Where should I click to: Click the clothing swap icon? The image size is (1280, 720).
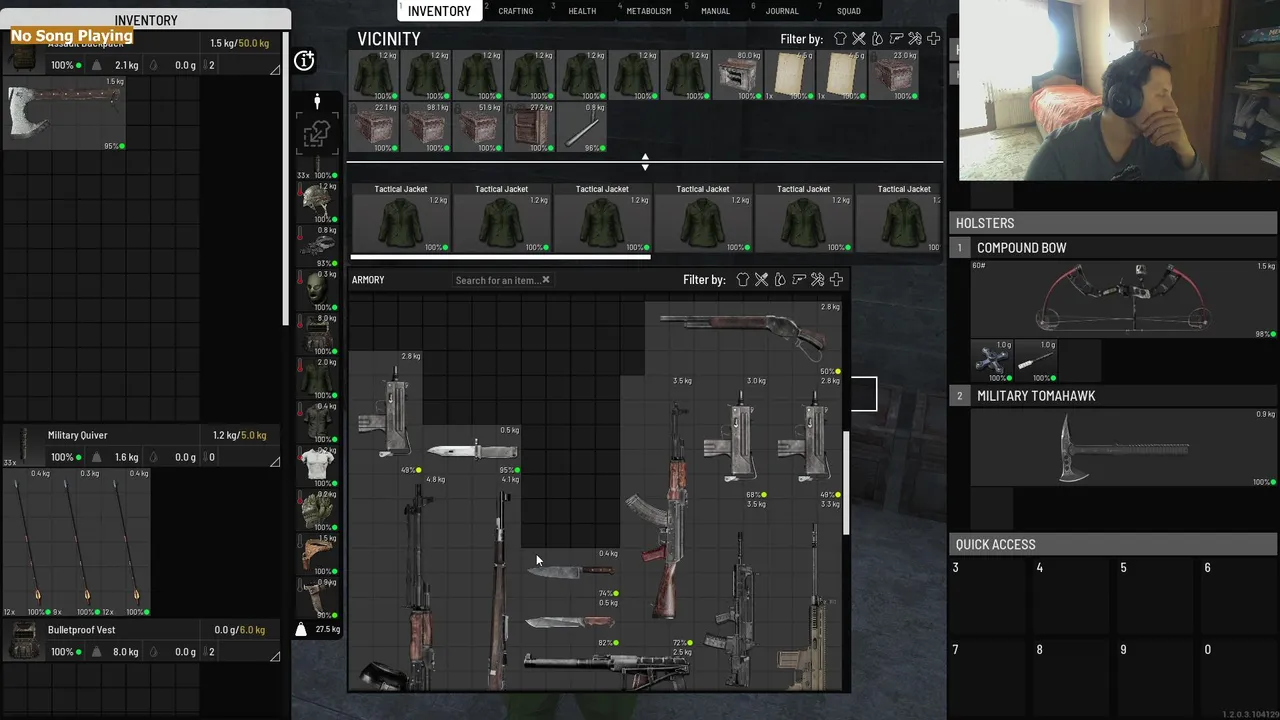[317, 133]
